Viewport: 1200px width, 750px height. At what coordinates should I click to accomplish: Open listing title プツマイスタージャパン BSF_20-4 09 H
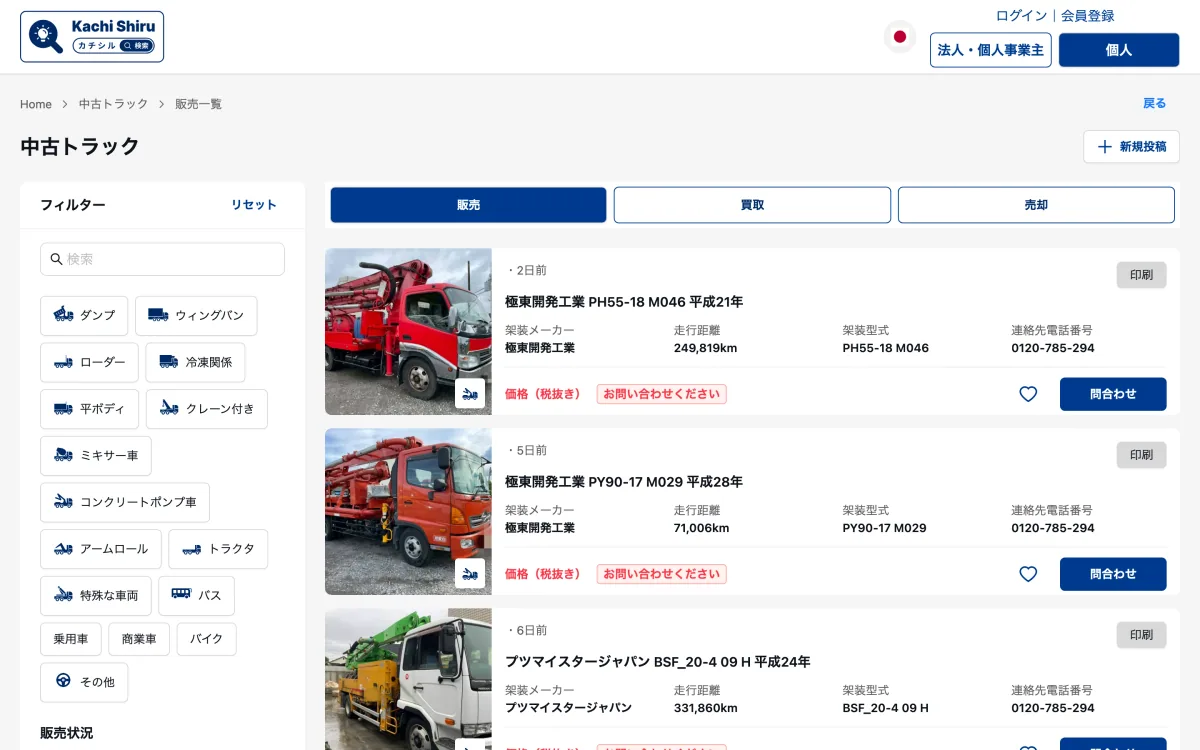click(658, 662)
